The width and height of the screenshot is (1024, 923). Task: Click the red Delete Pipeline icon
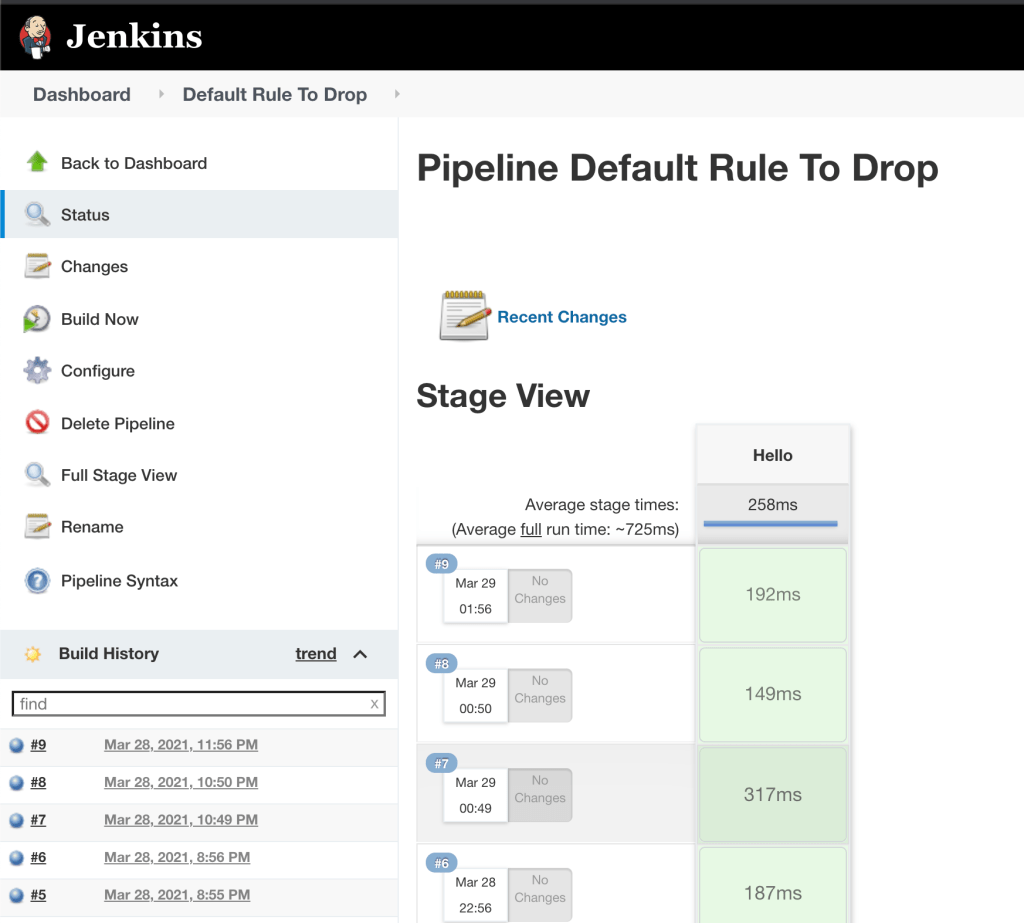(x=37, y=423)
